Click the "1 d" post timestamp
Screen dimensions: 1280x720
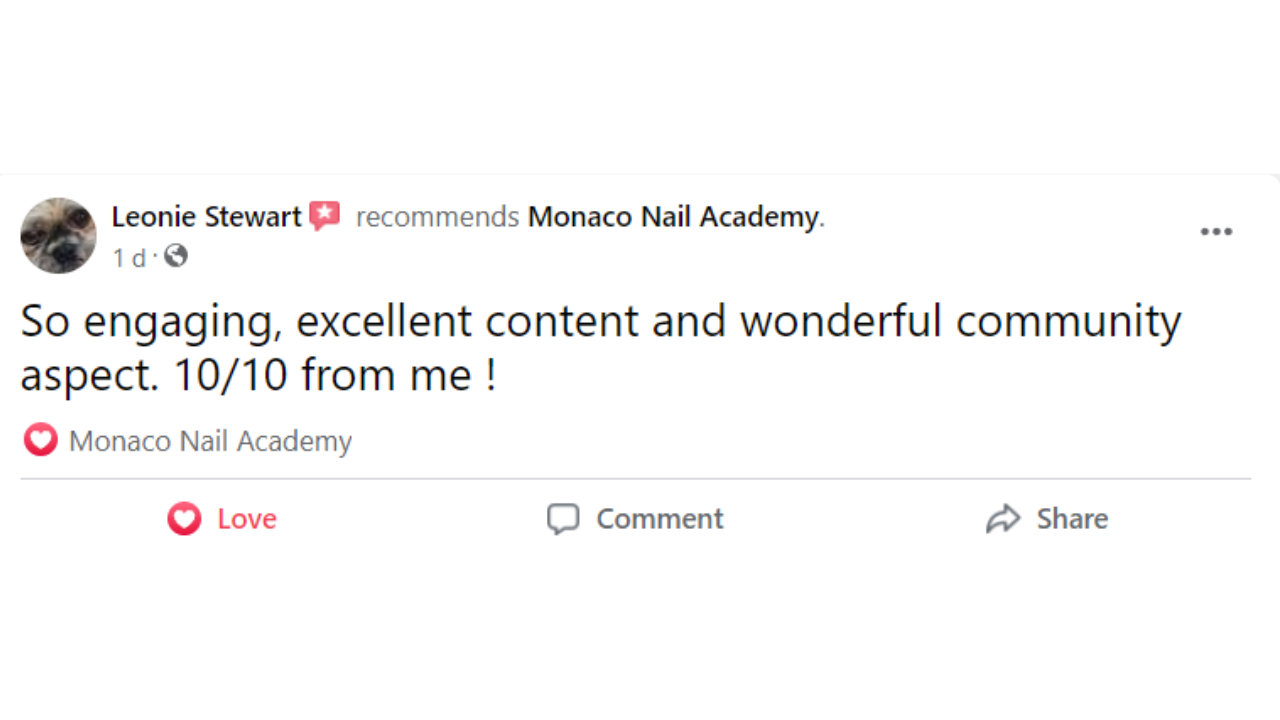tap(128, 258)
